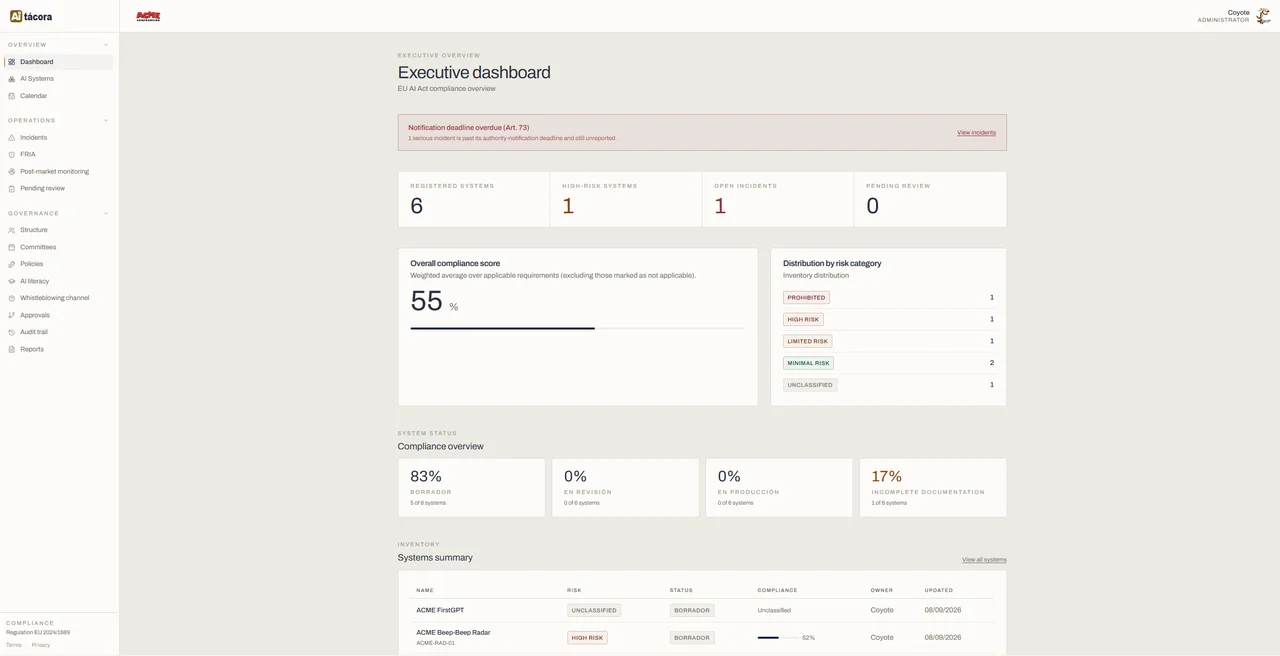This screenshot has width=1280, height=656.
Task: Open the Privacy link in the footer
Action: click(x=41, y=645)
